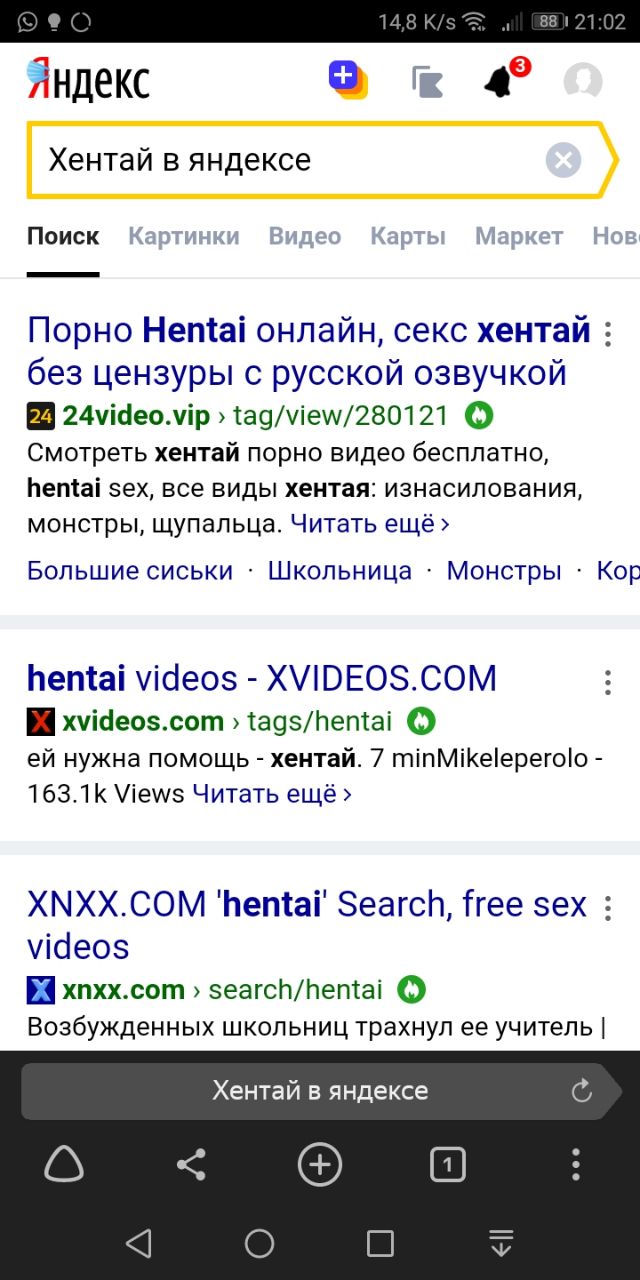Open the collections bookmark icon
Screen dimensions: 640x1280
coord(428,82)
